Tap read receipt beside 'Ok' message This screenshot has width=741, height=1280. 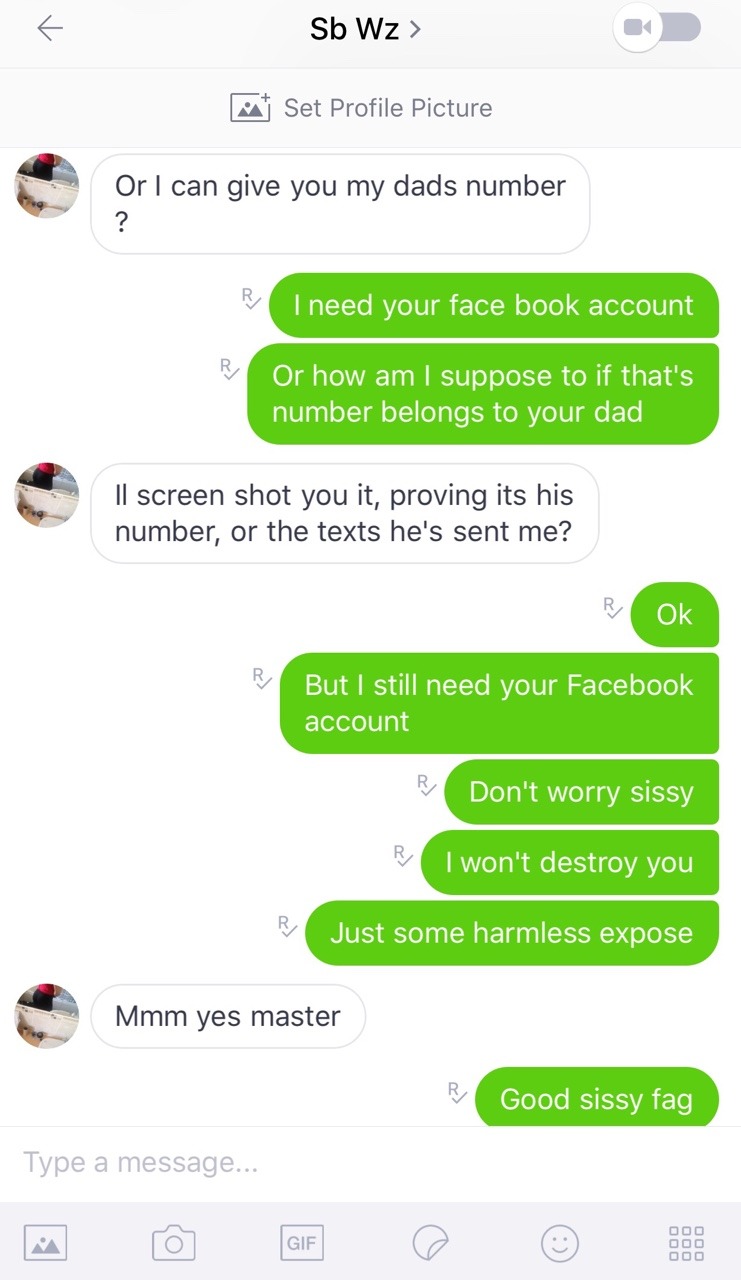click(612, 608)
